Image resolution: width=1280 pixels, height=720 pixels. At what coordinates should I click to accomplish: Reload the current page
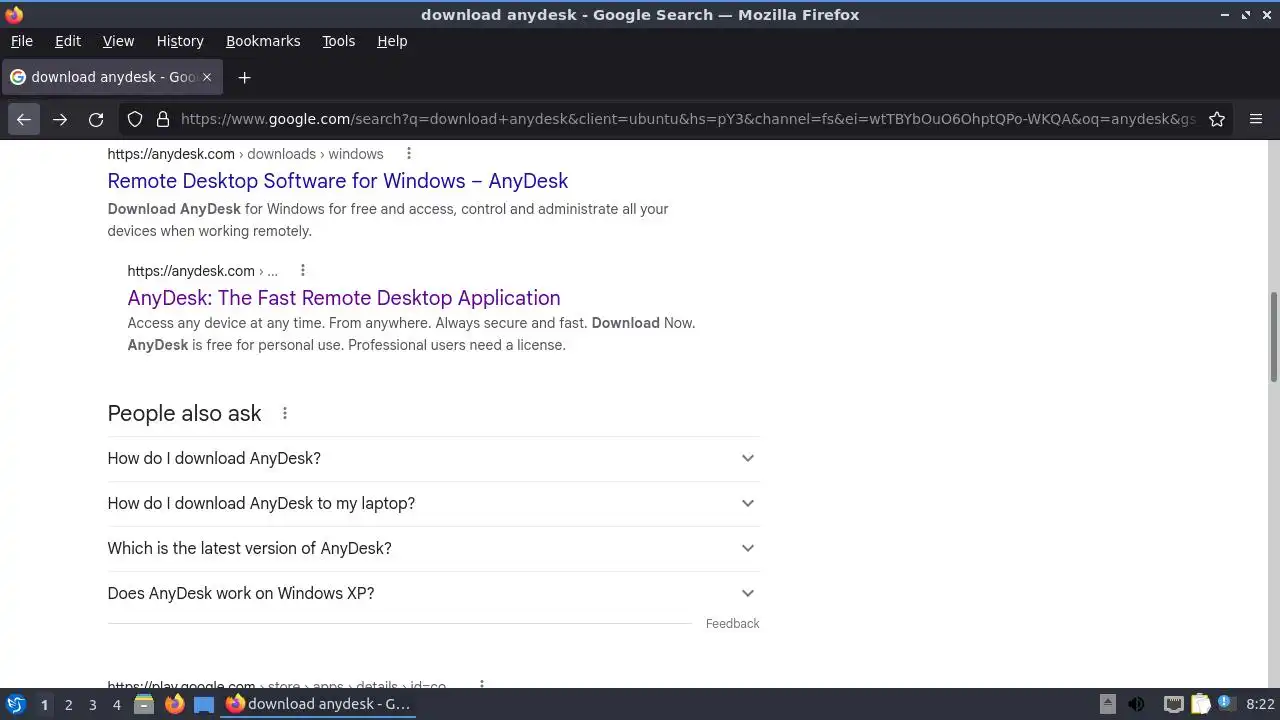click(x=96, y=119)
